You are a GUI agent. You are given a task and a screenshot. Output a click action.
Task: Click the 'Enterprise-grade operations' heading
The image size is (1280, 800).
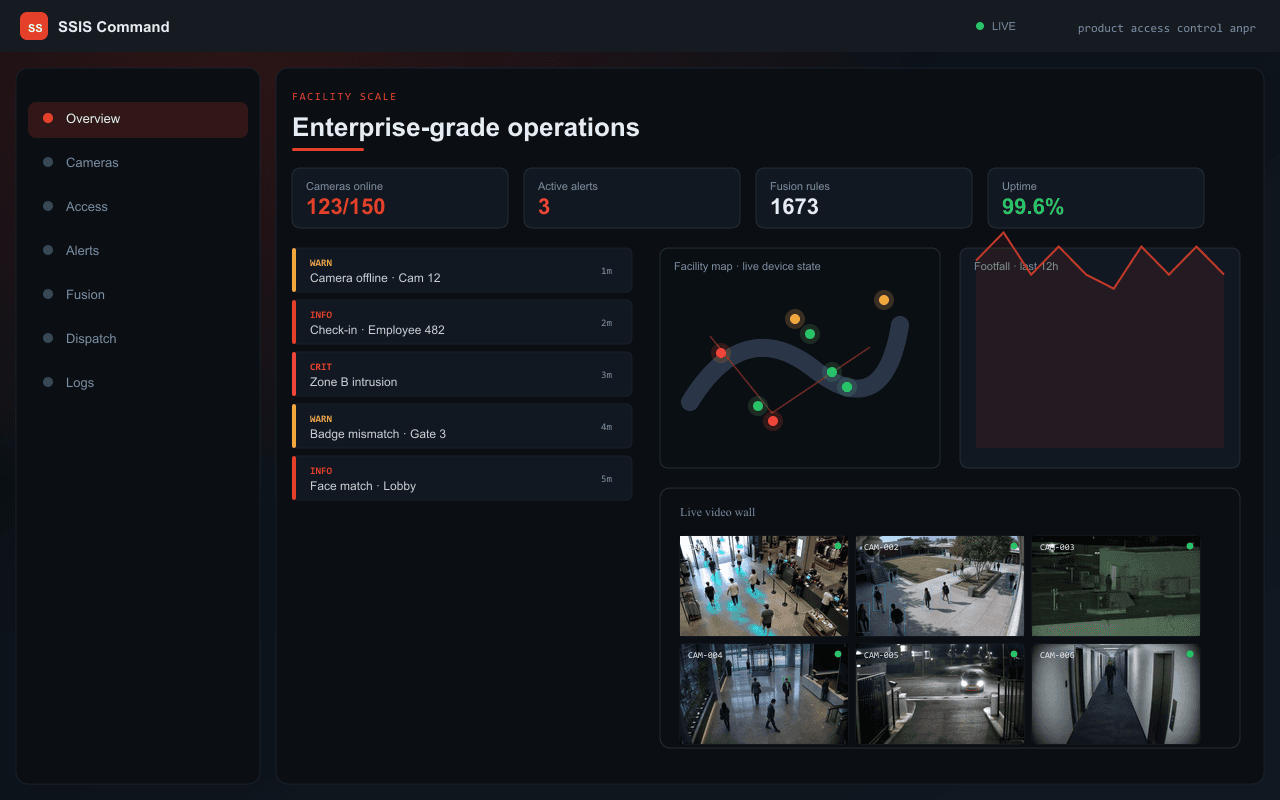pos(466,127)
